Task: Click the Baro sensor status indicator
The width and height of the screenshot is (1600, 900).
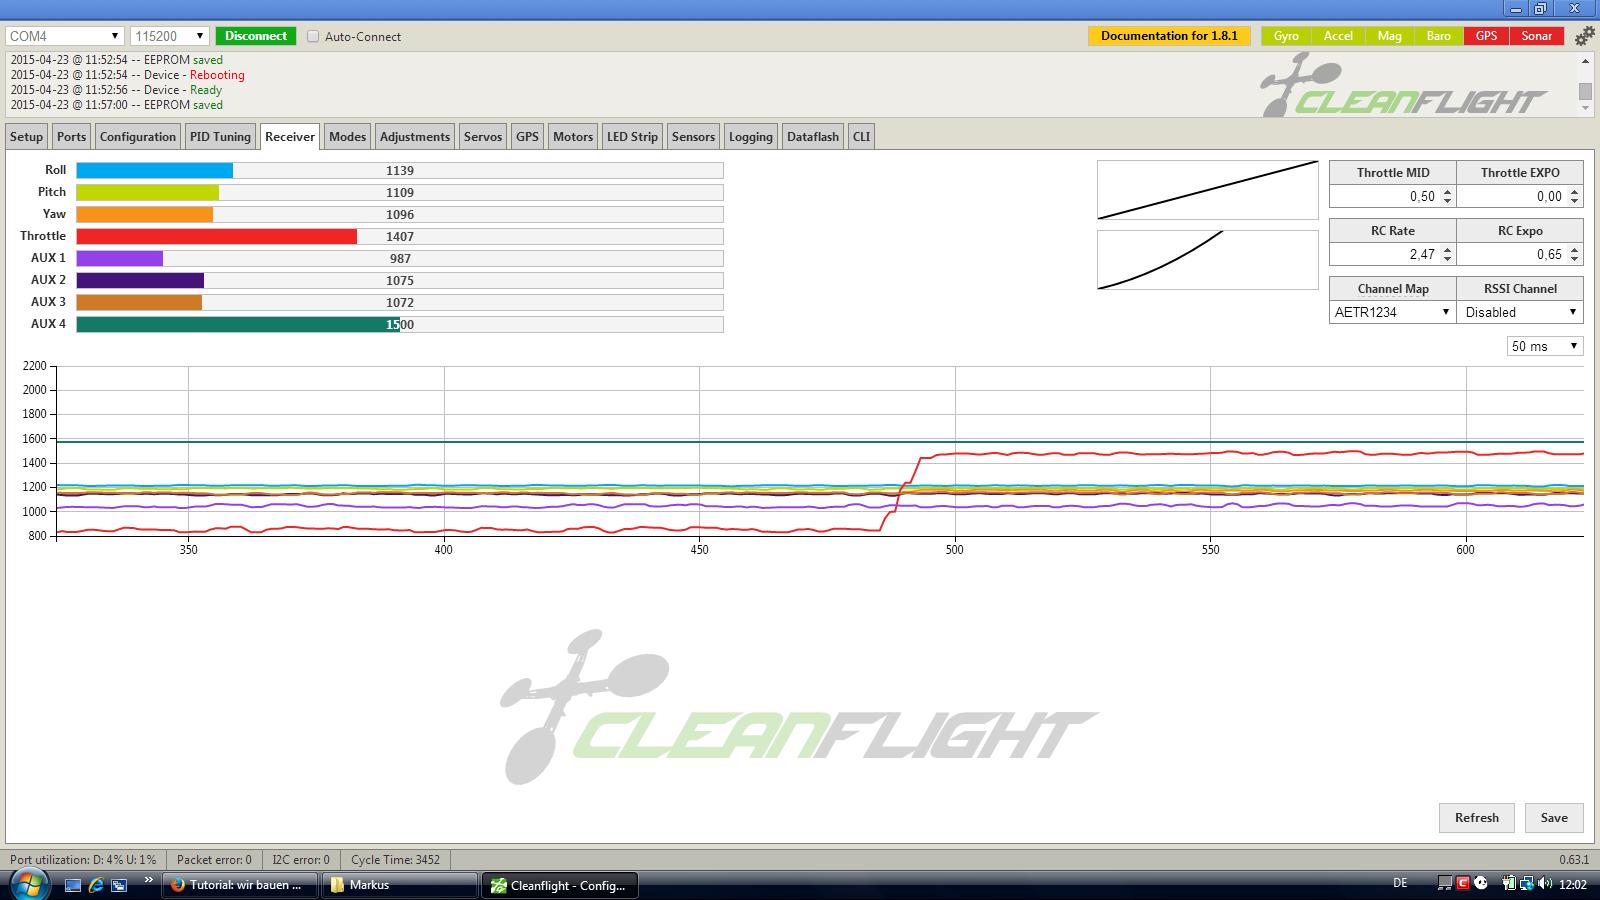Action: (x=1439, y=36)
